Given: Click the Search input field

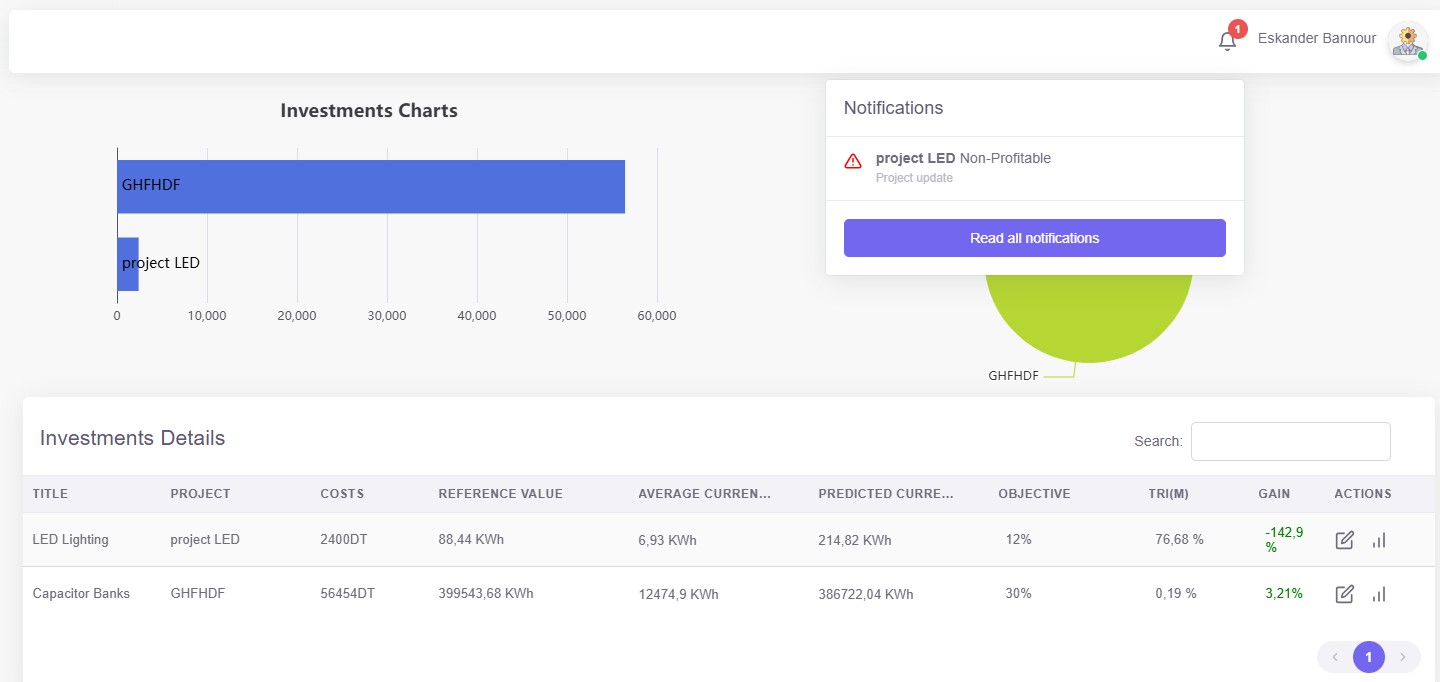Looking at the screenshot, I should pyautogui.click(x=1290, y=441).
